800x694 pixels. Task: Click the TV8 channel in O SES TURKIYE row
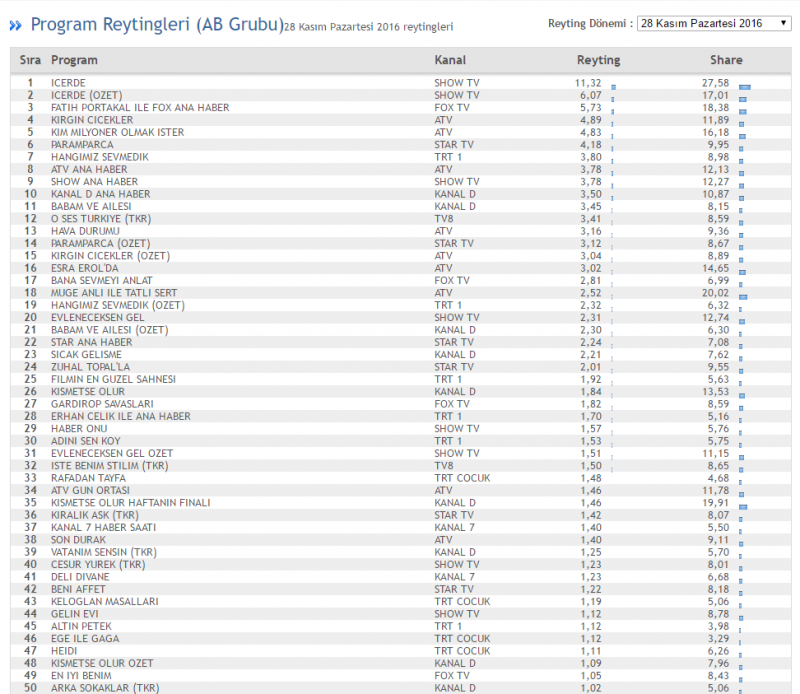pyautogui.click(x=444, y=219)
